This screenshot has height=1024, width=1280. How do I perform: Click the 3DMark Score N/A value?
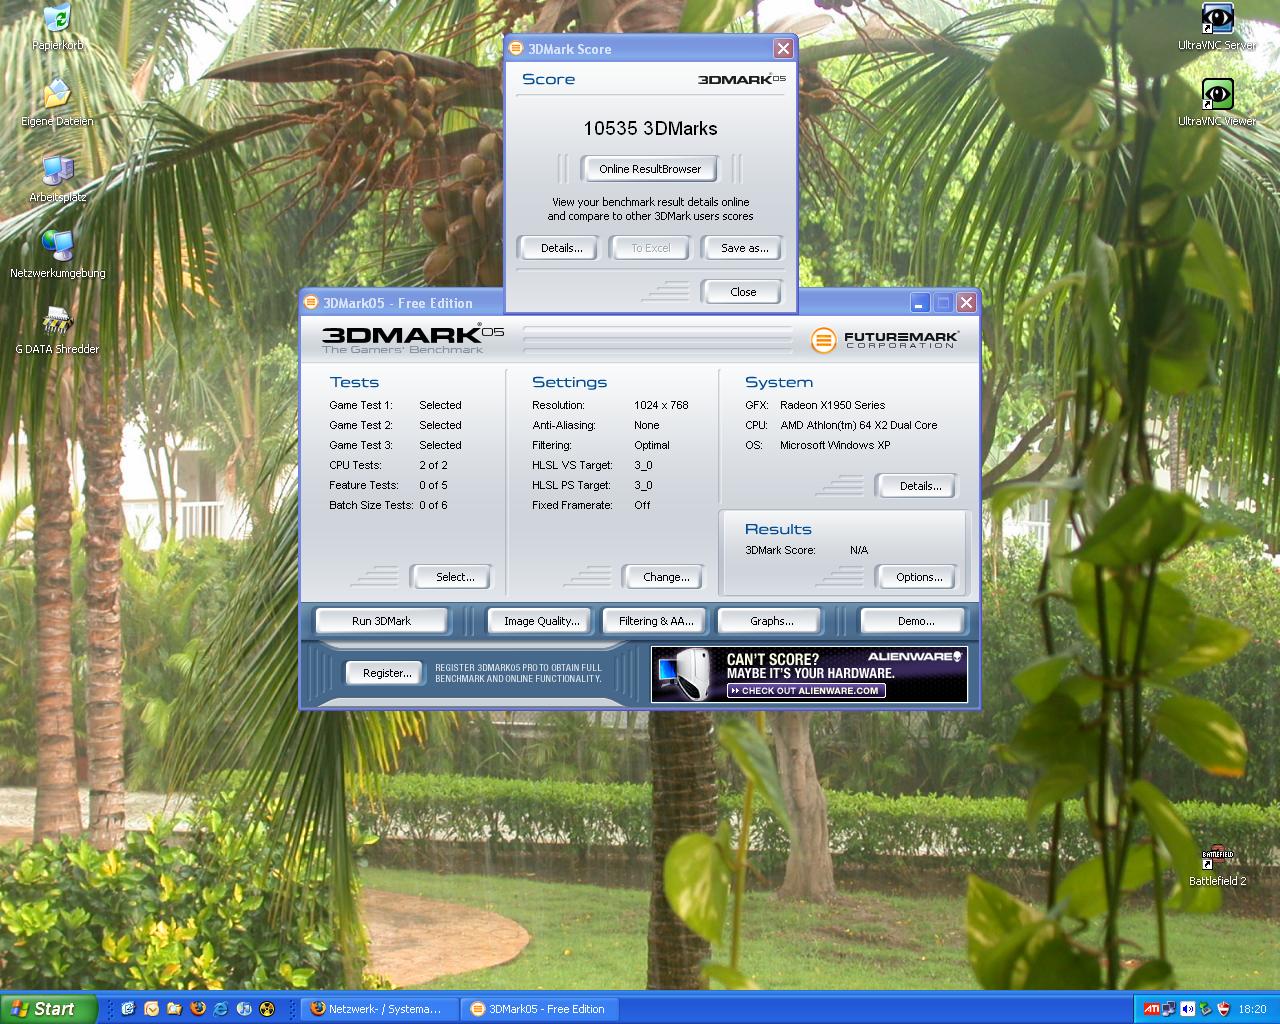(859, 550)
